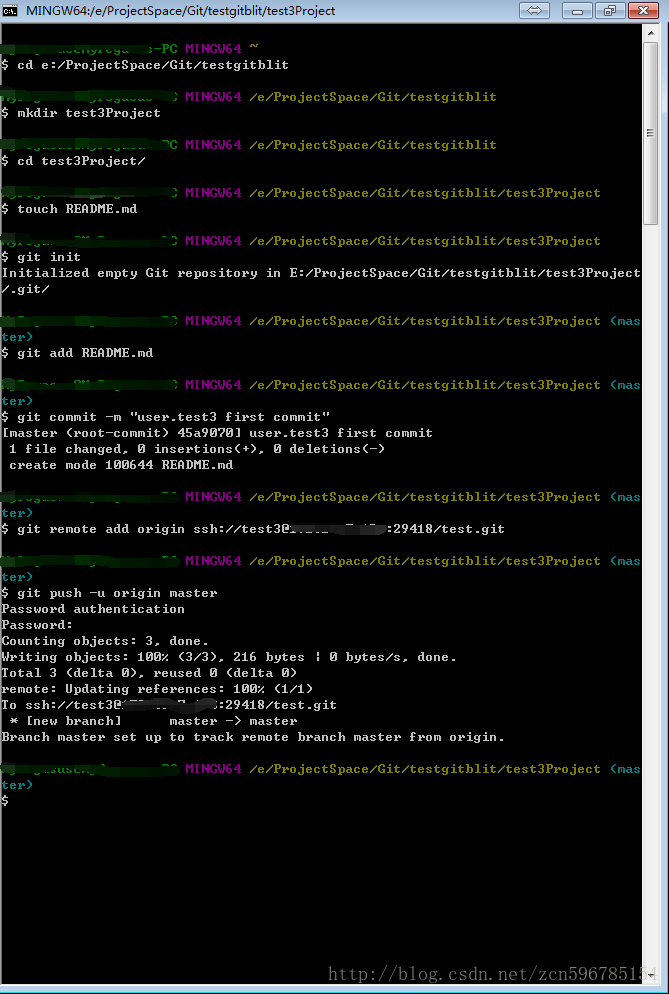Click the final empty '$' prompt

point(5,801)
